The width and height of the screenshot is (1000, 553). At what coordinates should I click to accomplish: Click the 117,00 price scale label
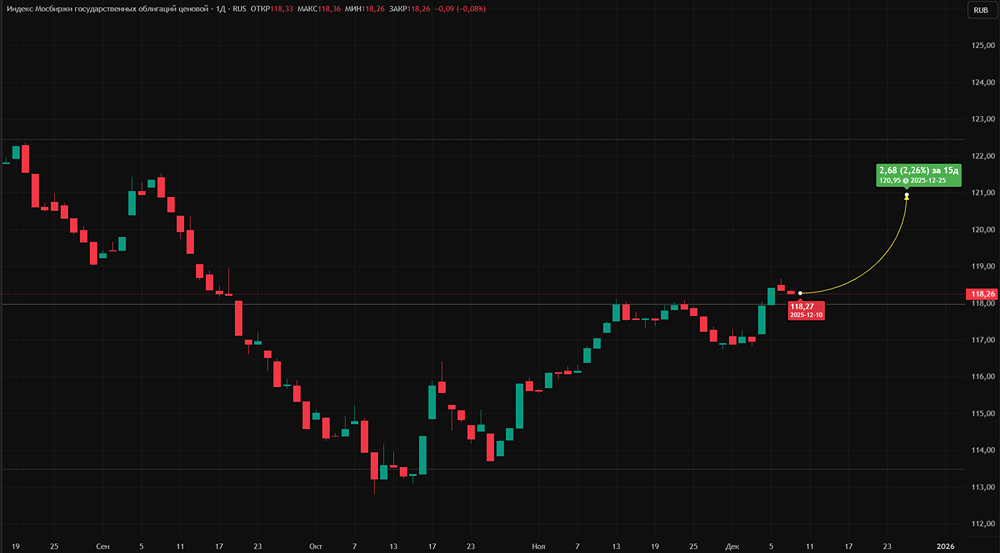tap(983, 340)
